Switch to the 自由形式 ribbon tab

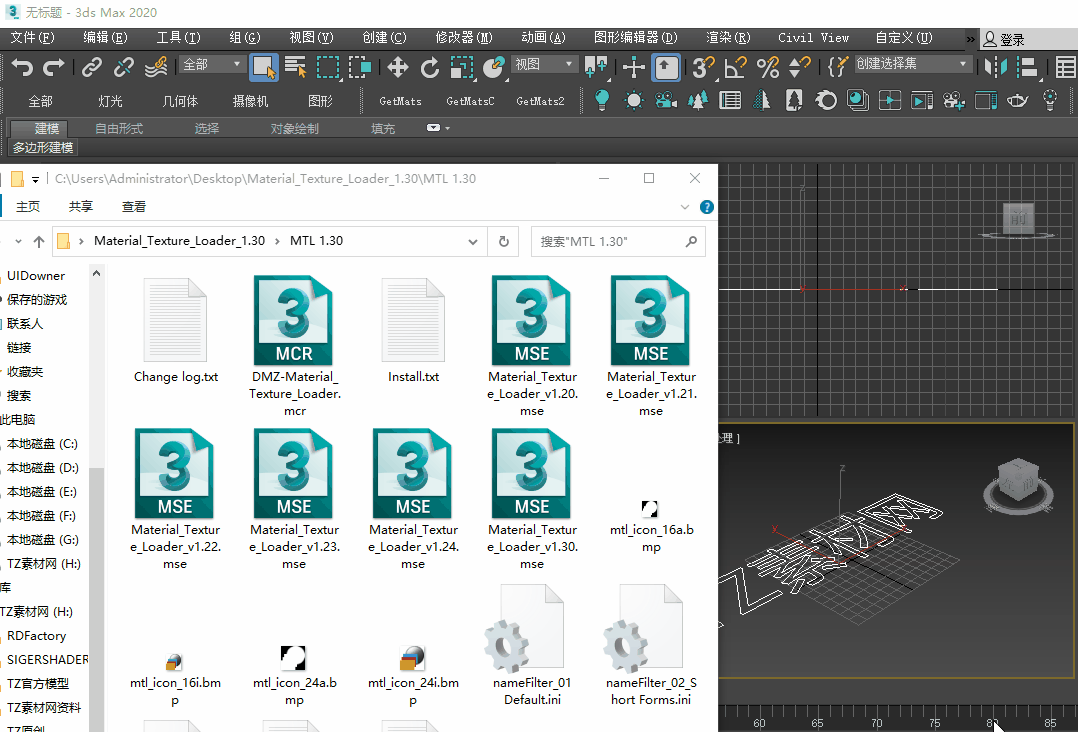(x=119, y=129)
